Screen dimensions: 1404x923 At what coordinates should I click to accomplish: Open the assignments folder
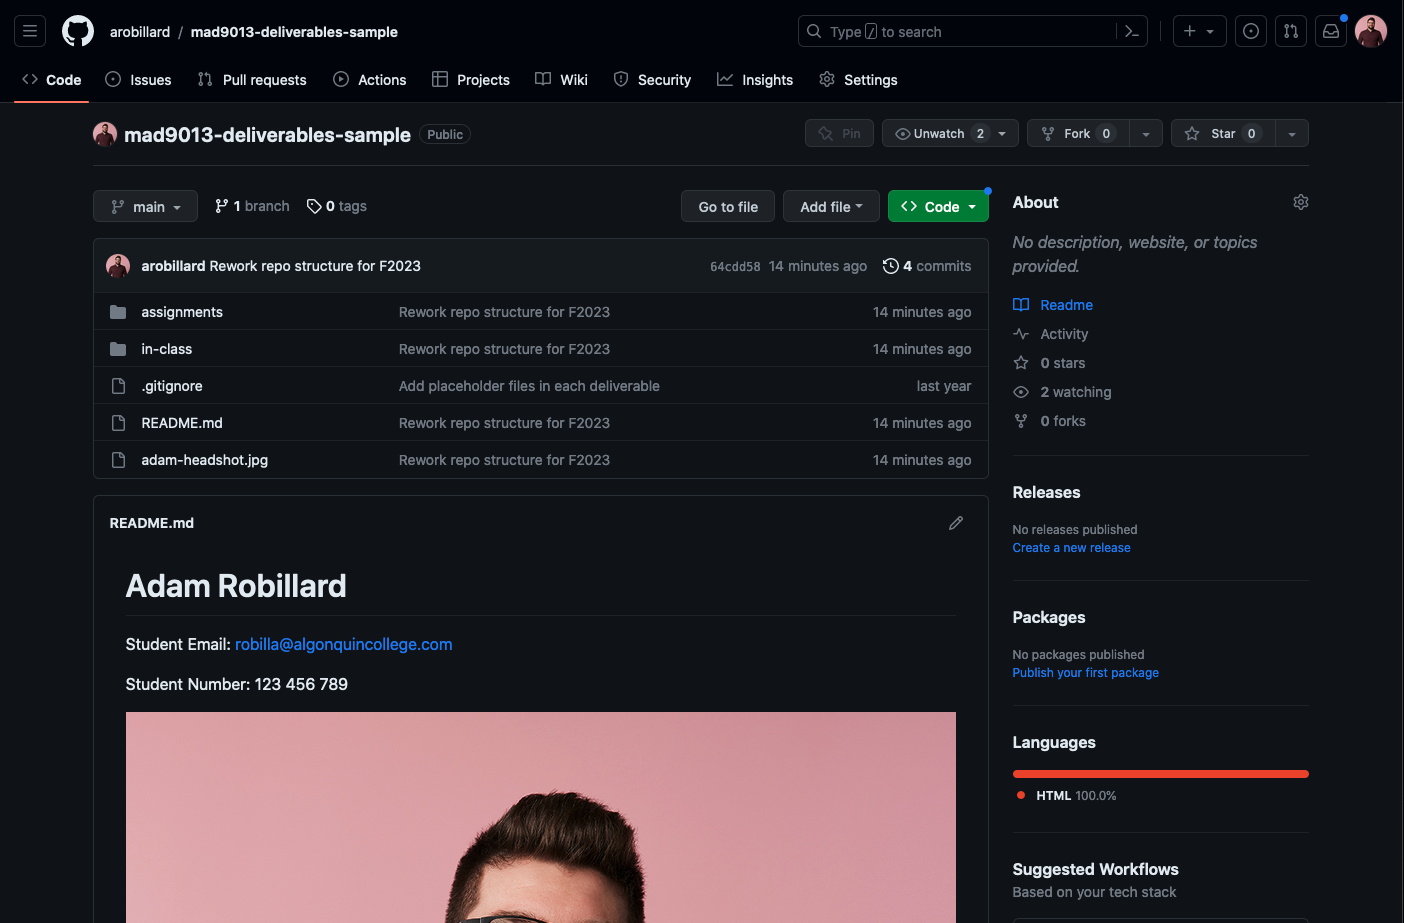[182, 312]
